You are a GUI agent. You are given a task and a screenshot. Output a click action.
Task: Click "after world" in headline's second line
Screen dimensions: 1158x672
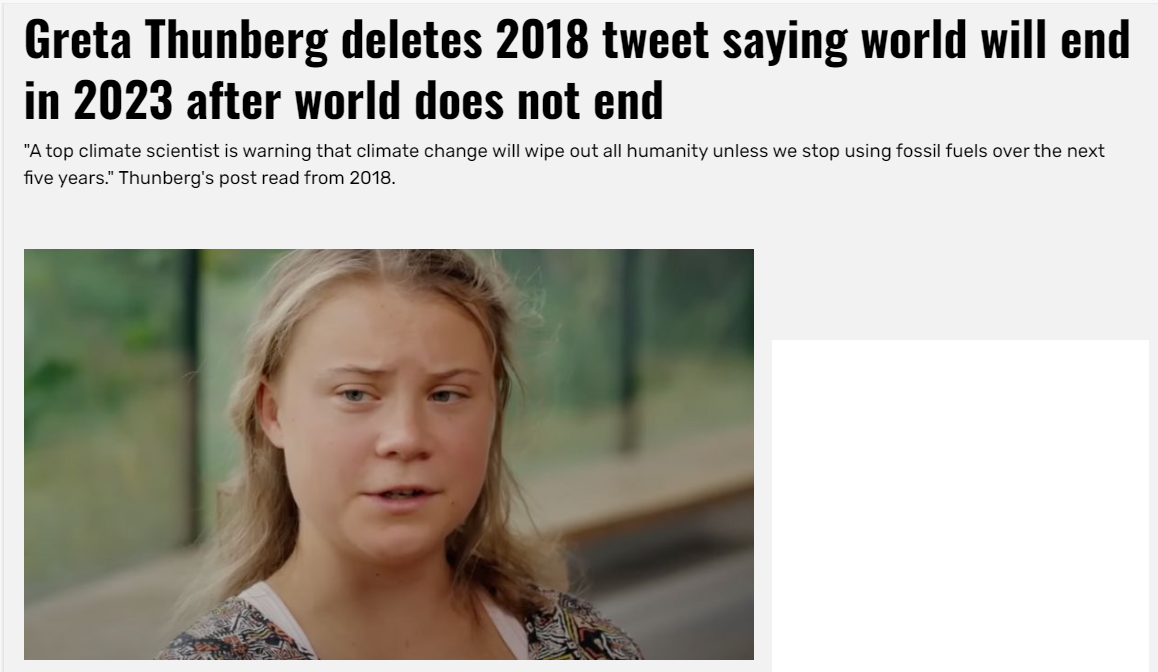pyautogui.click(x=294, y=101)
